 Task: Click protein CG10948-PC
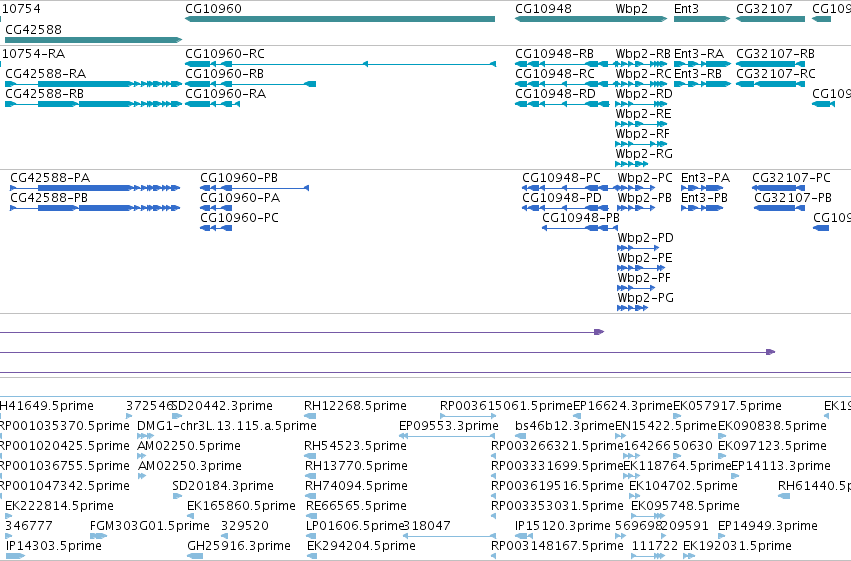pos(561,178)
